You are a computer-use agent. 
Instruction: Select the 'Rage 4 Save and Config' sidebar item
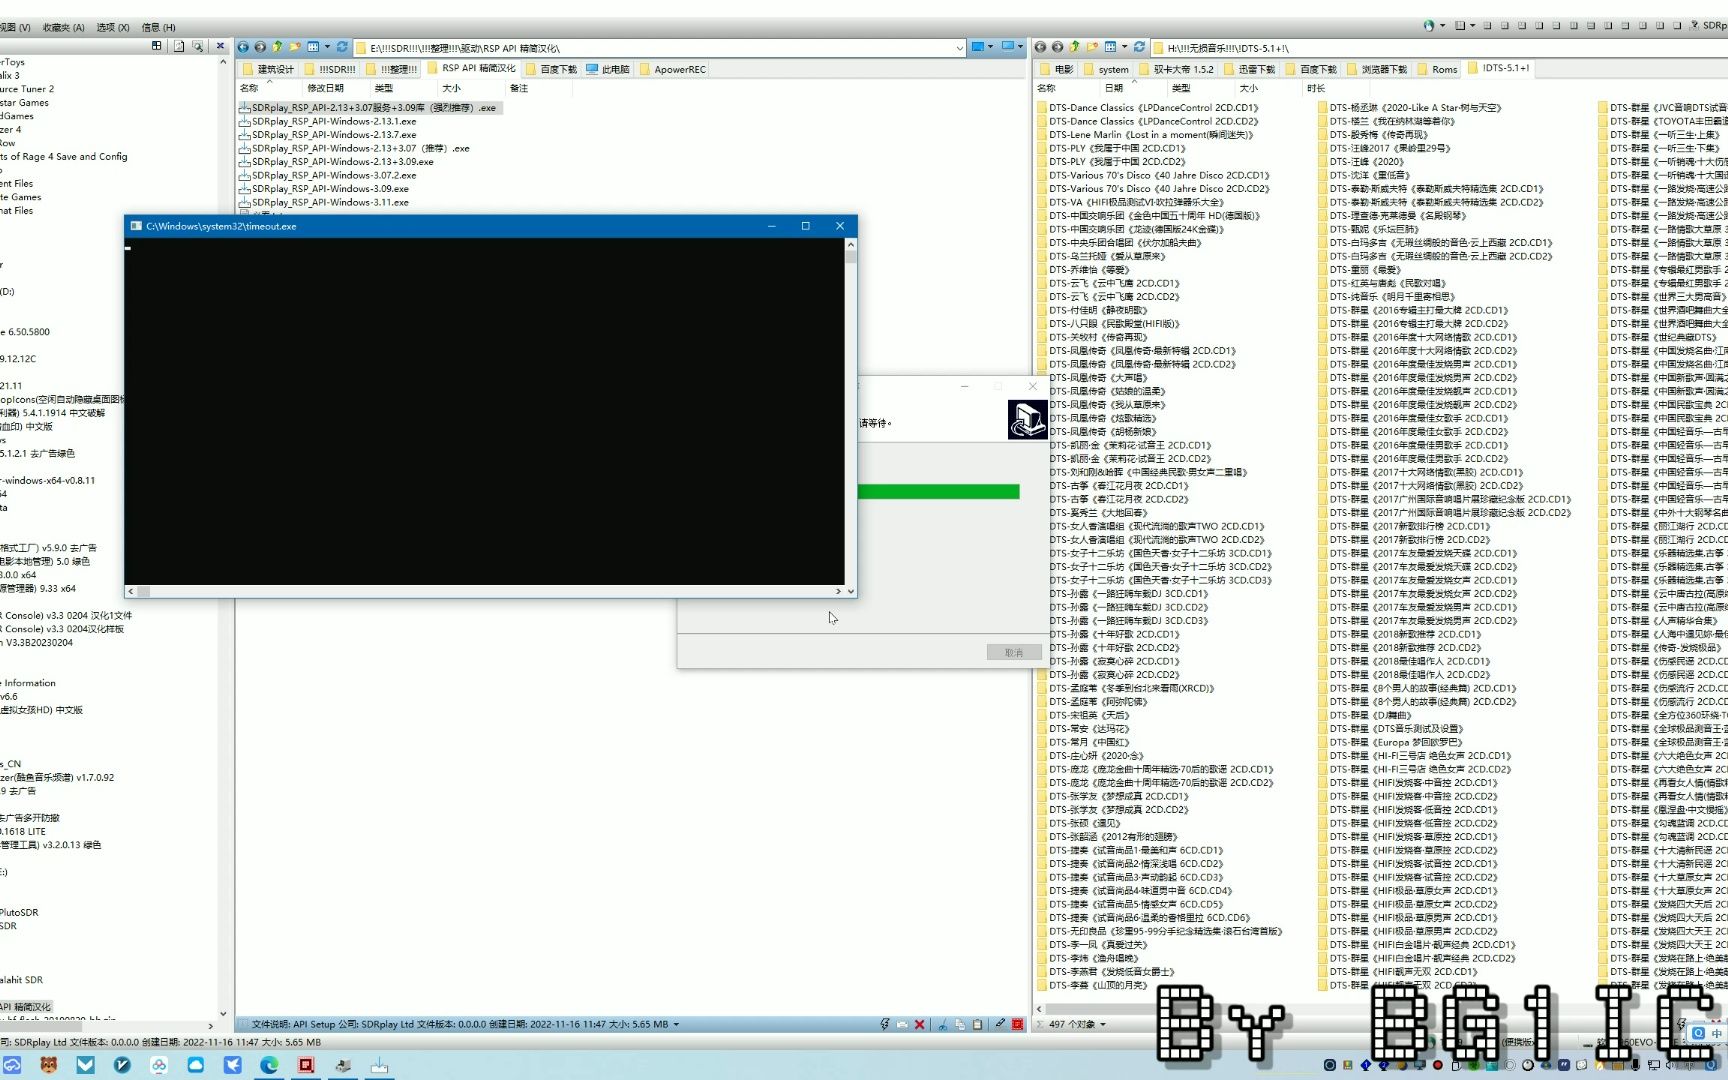point(64,157)
